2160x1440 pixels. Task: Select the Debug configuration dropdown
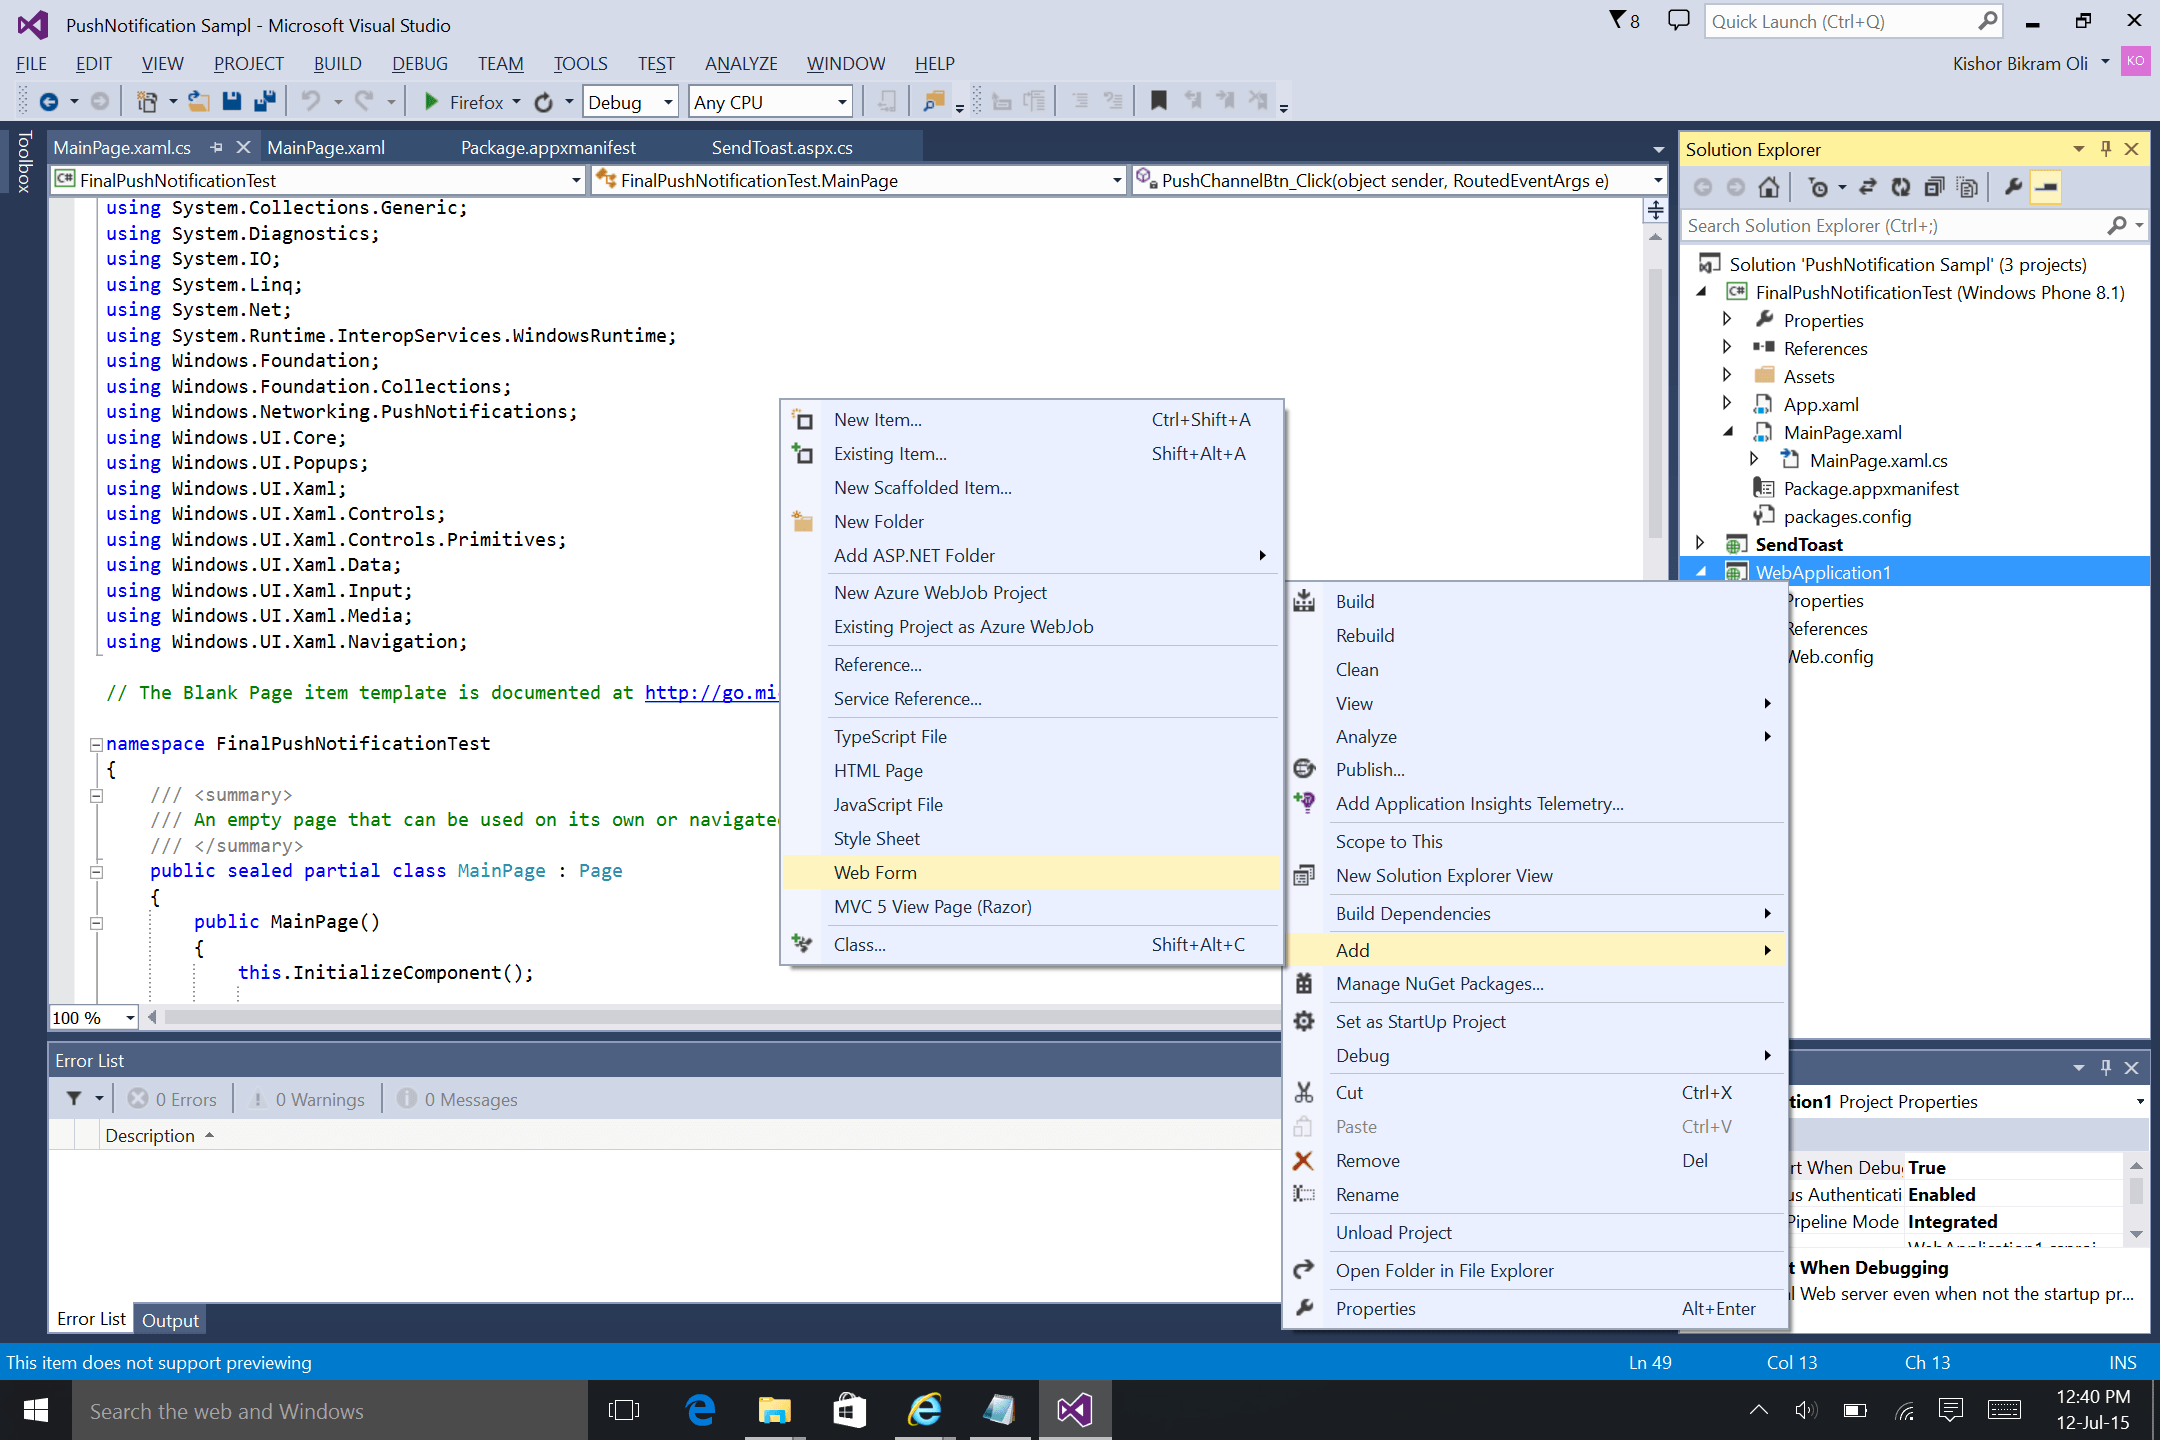coord(633,101)
